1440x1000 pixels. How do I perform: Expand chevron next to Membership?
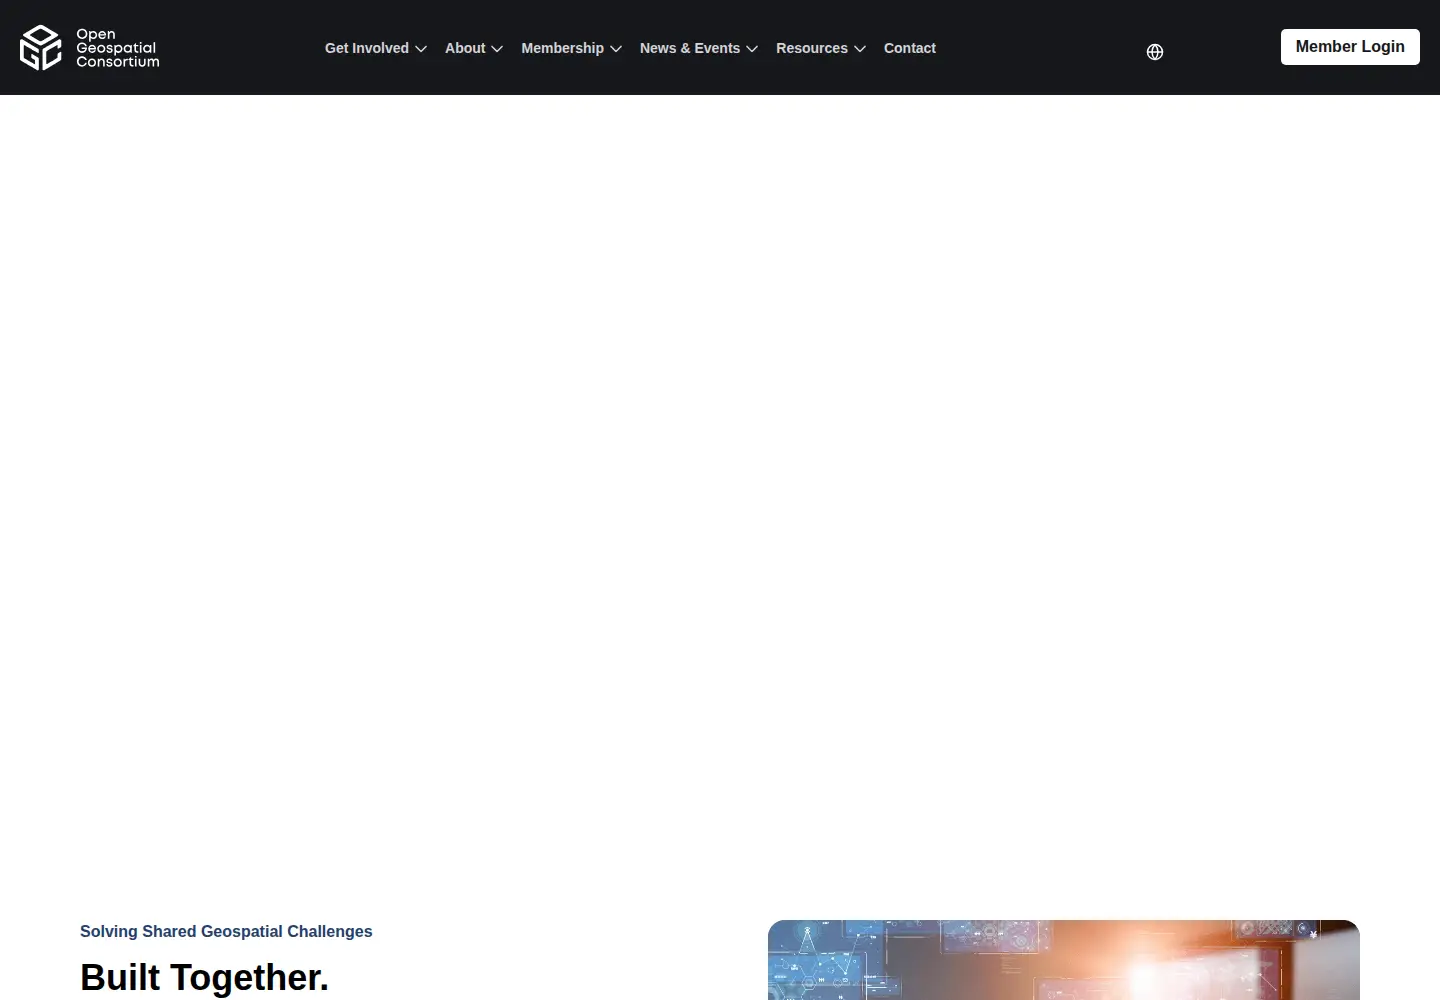coord(616,49)
